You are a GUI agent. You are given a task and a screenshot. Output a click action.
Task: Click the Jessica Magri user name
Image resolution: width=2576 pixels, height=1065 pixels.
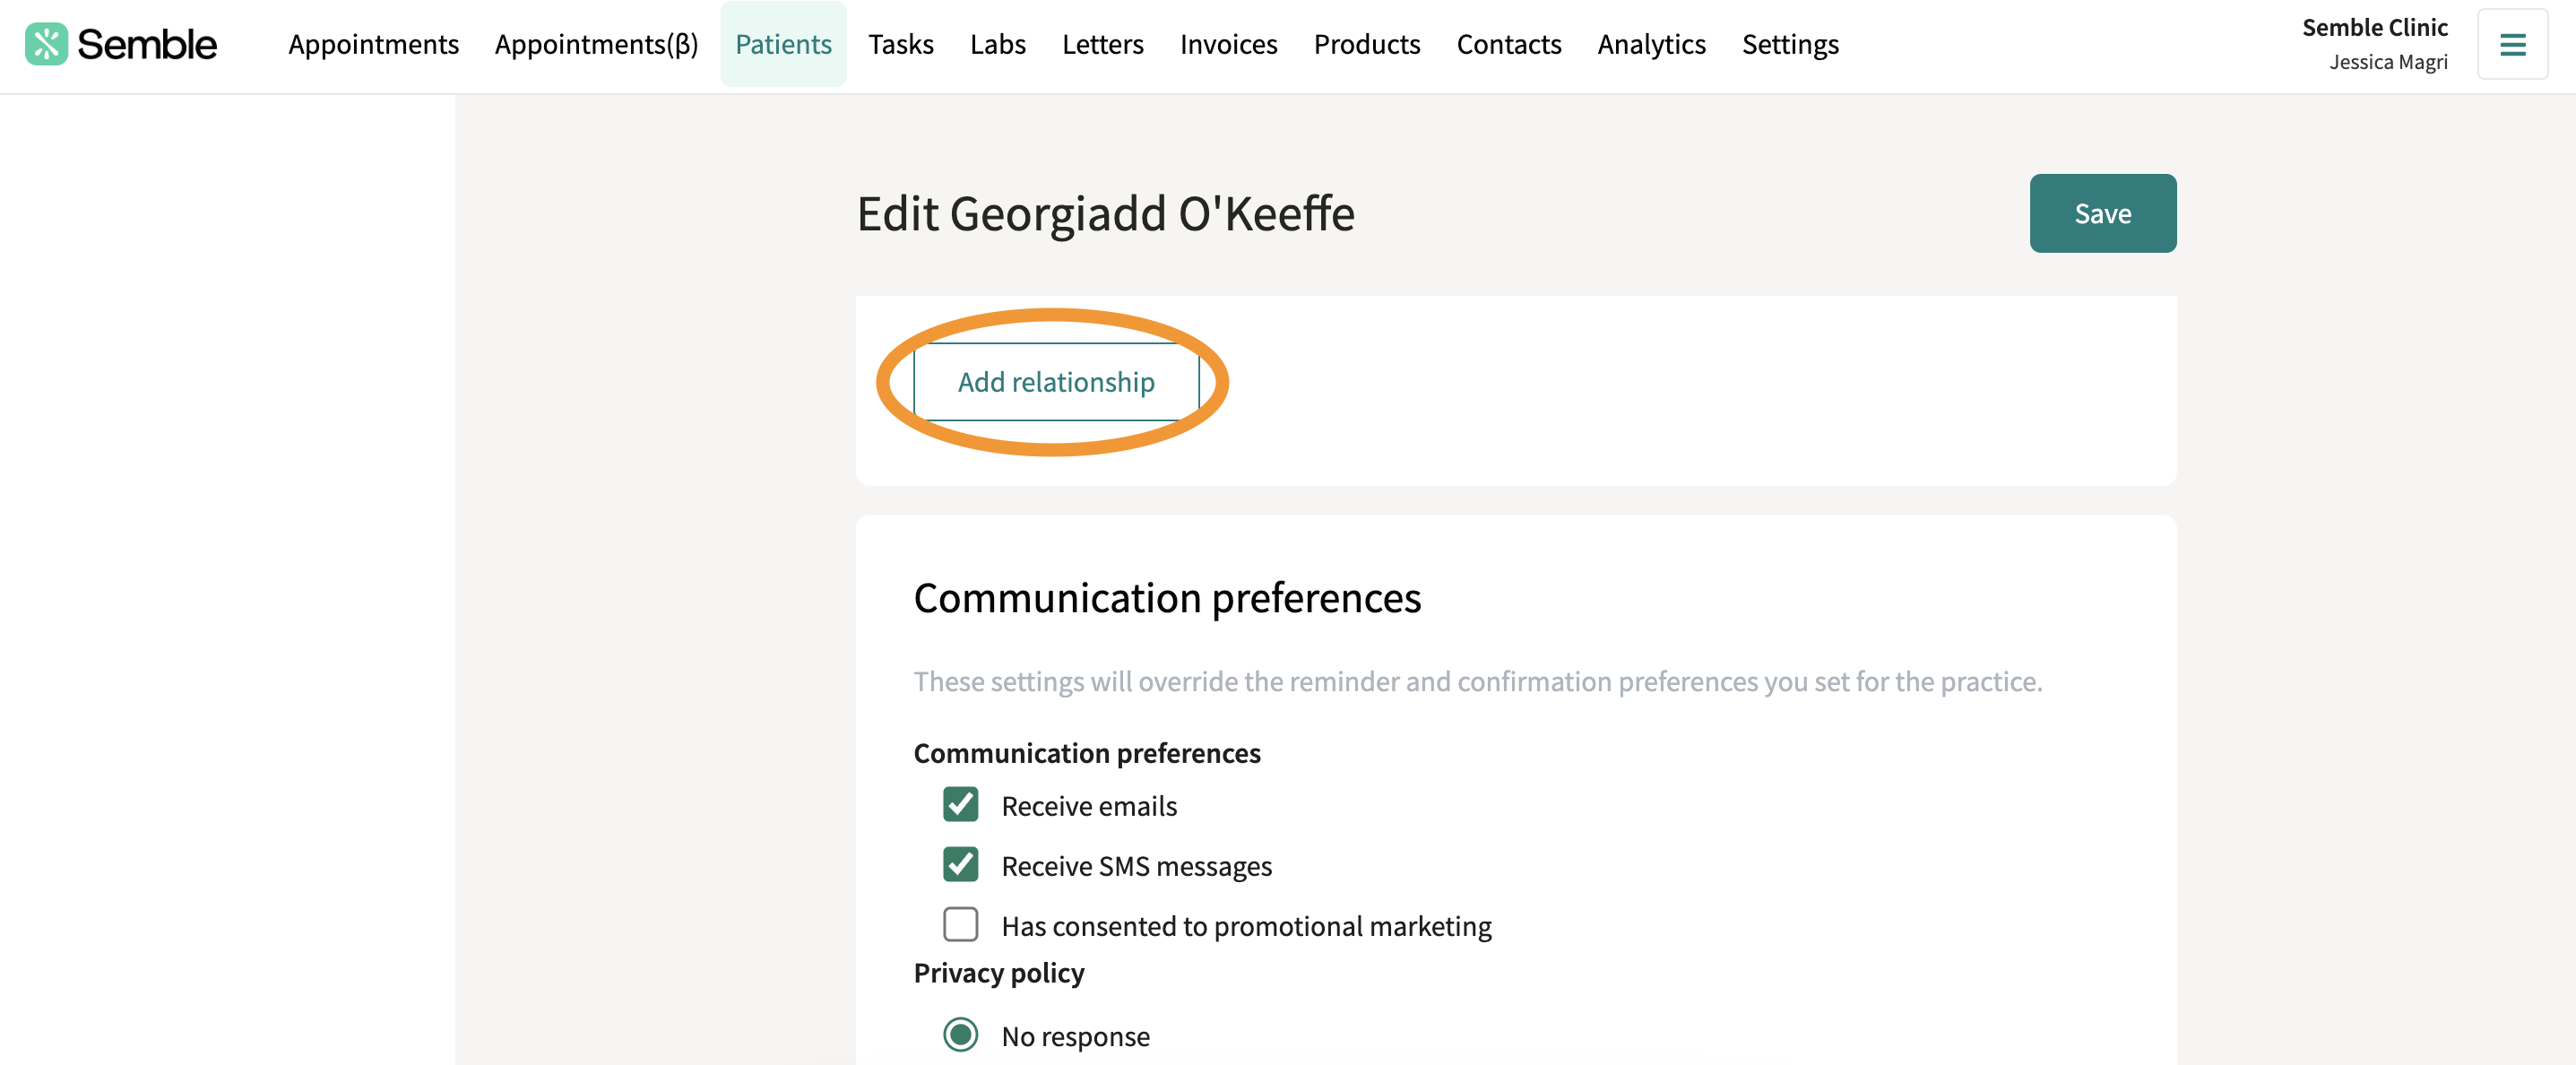(2388, 62)
